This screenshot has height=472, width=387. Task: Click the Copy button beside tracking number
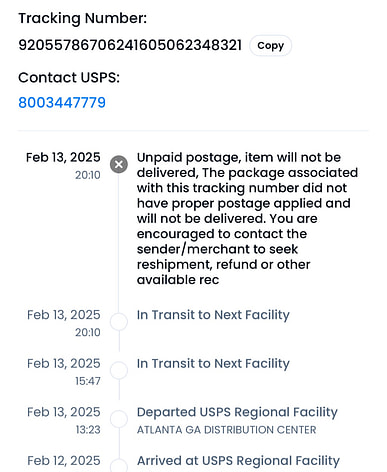[270, 46]
